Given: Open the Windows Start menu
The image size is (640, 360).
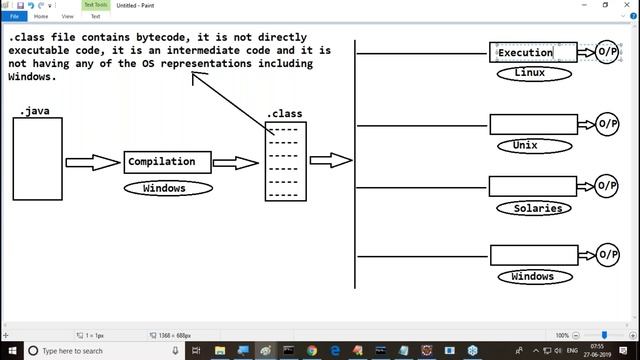Looking at the screenshot, I should [12, 351].
